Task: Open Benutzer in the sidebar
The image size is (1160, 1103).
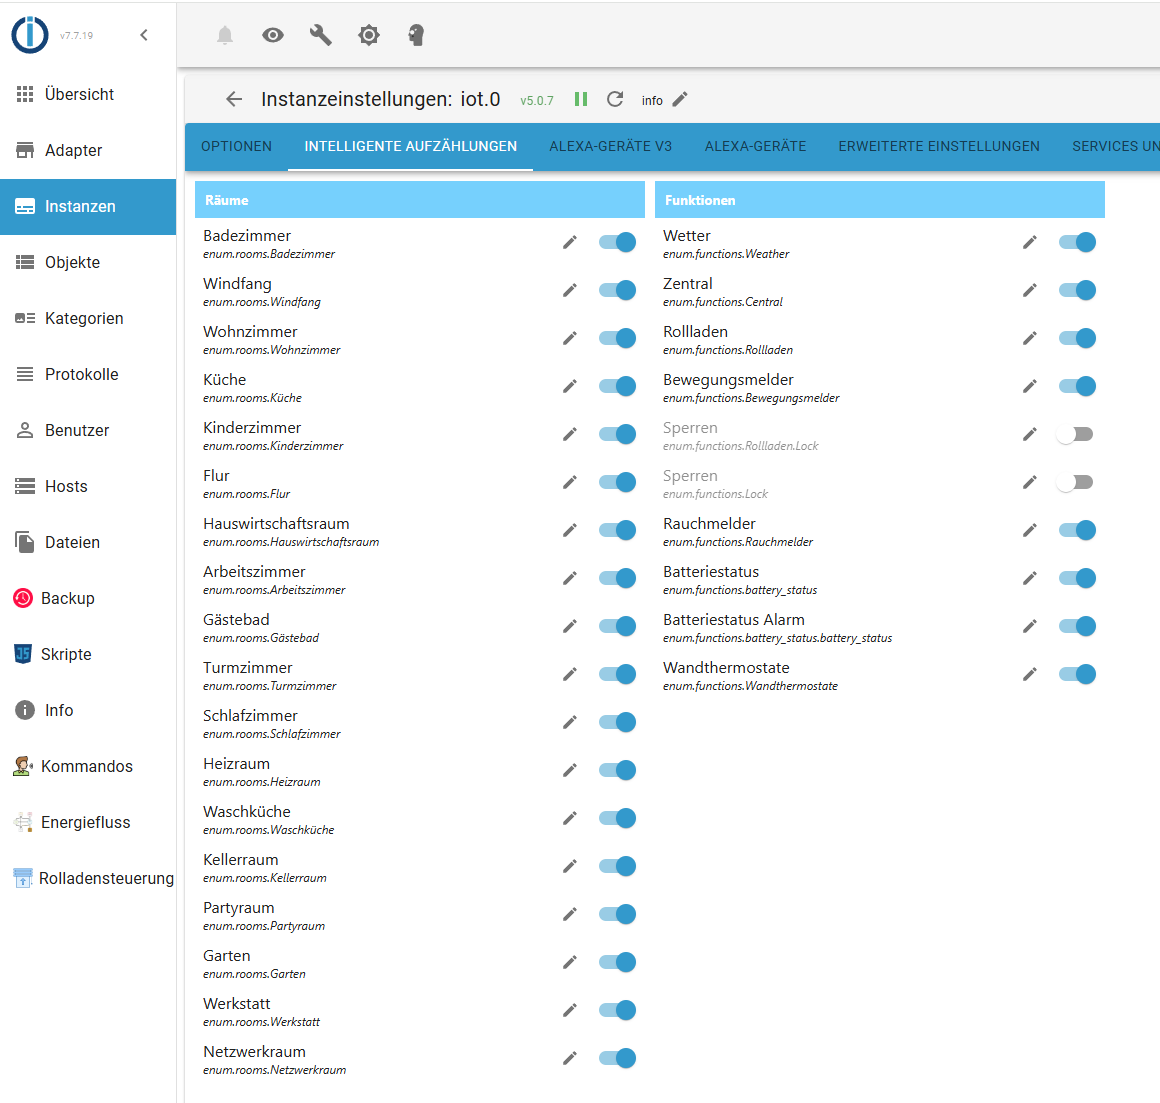Action: click(88, 431)
